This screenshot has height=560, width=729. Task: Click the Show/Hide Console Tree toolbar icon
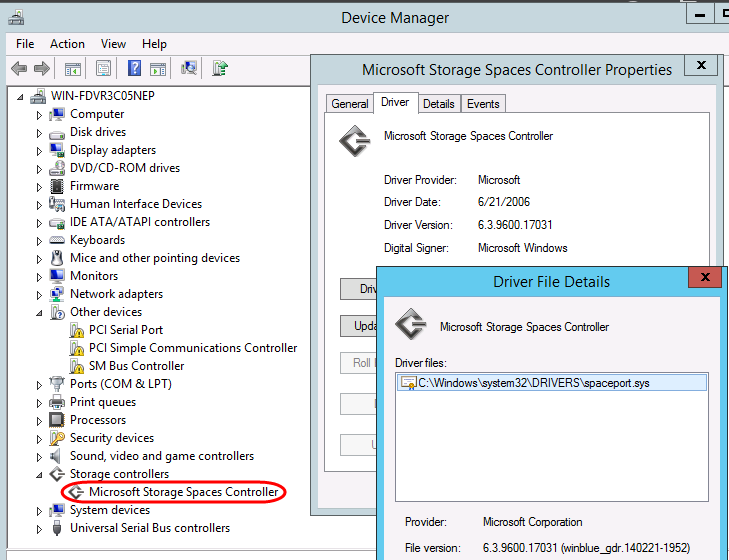pos(73,69)
